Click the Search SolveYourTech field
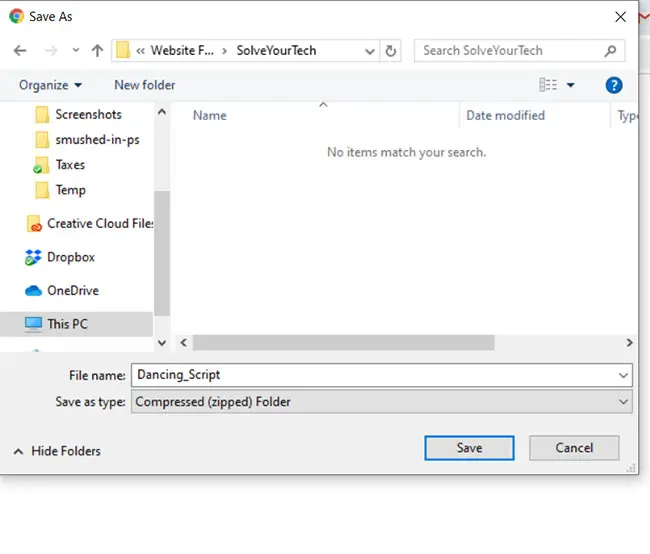This screenshot has width=650, height=554. click(x=508, y=50)
